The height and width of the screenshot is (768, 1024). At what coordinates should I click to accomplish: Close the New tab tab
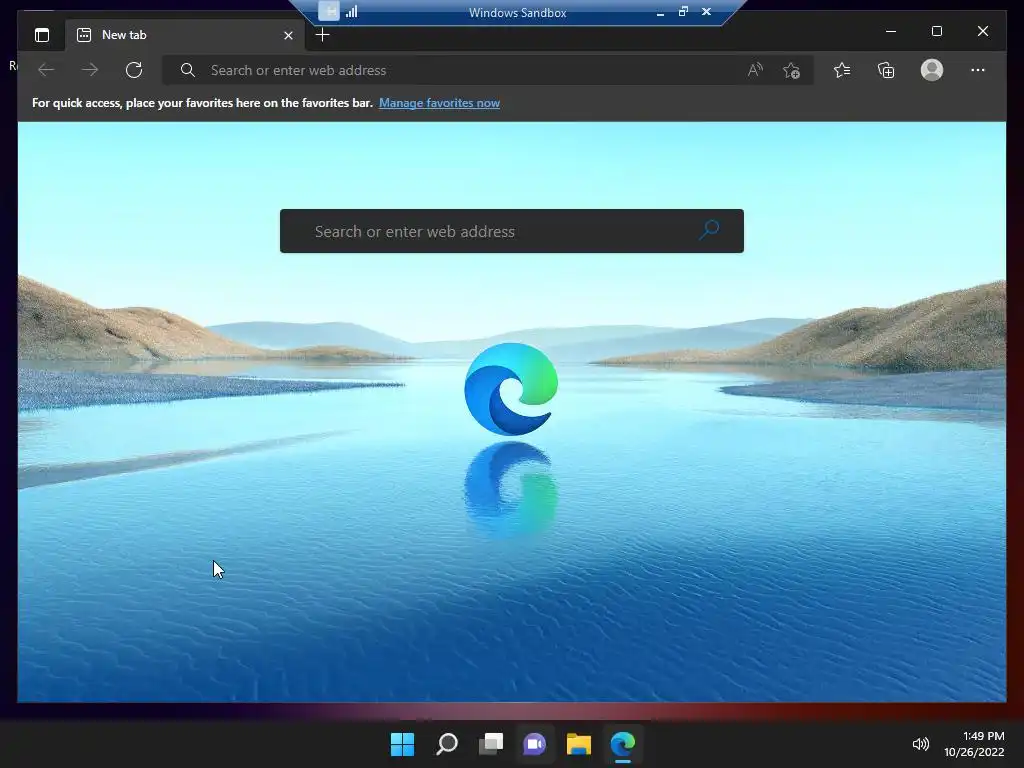coord(288,35)
